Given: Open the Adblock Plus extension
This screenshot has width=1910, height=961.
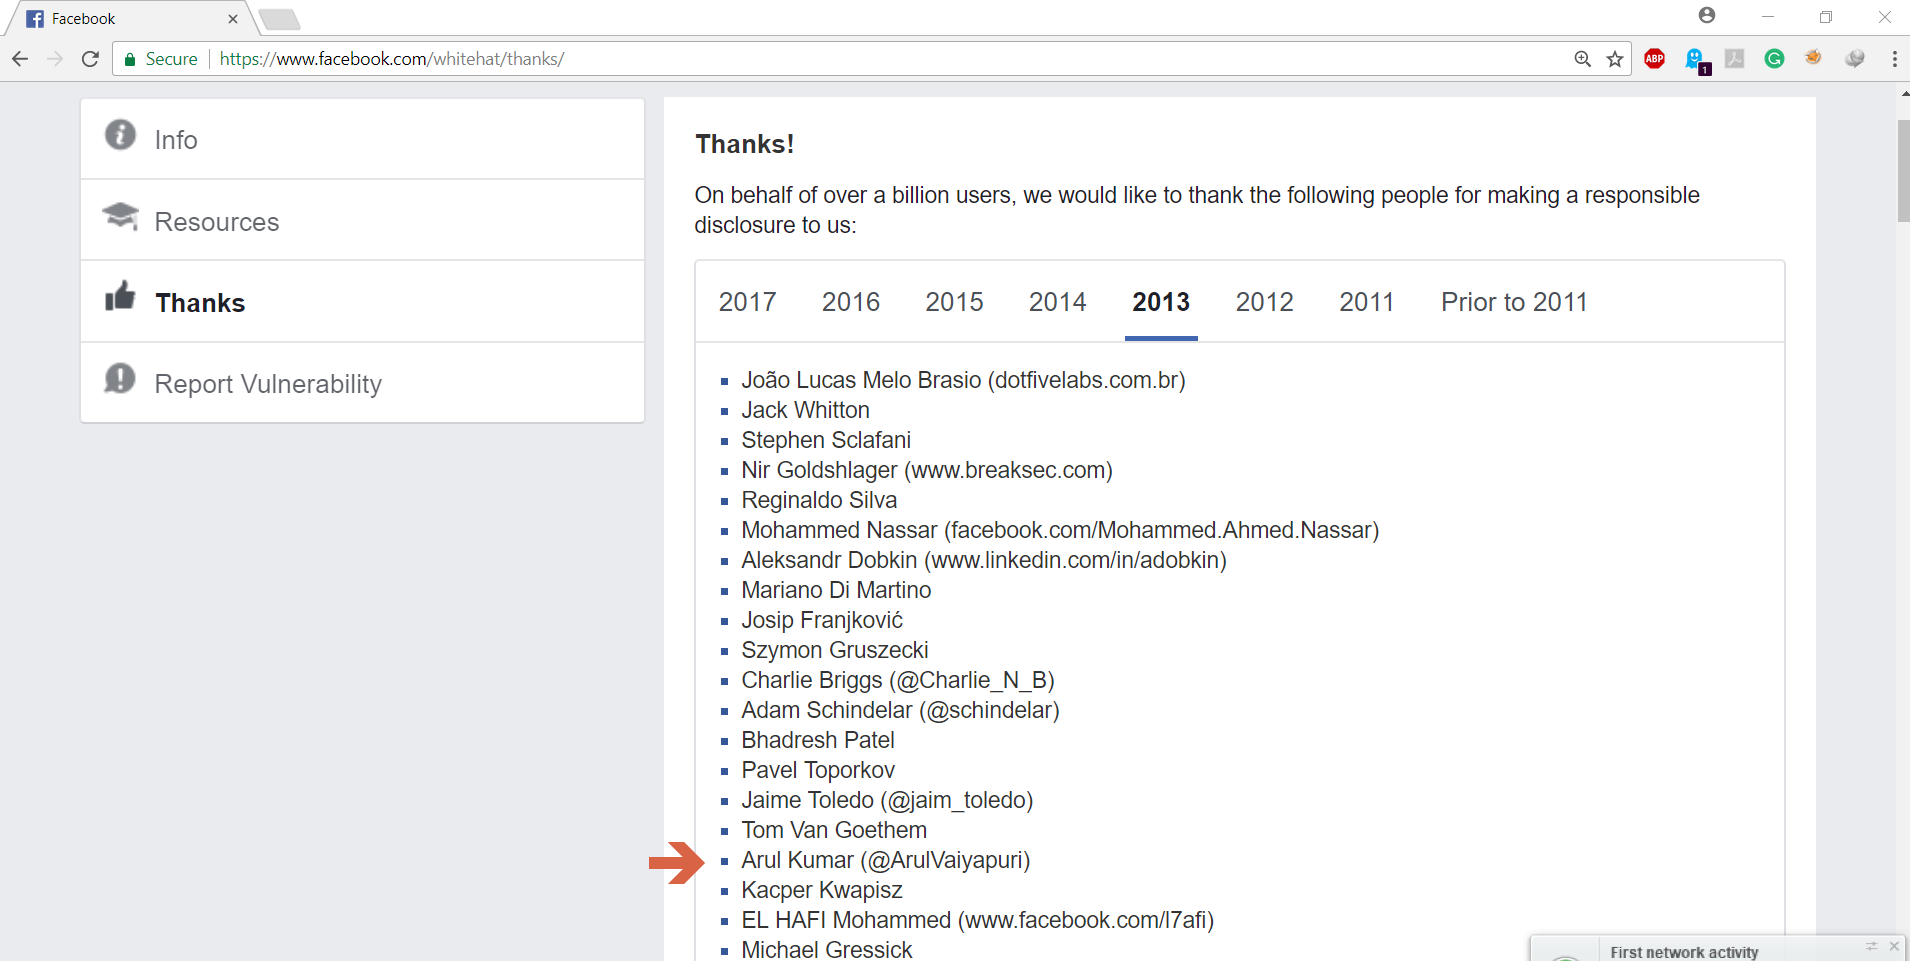Looking at the screenshot, I should pyautogui.click(x=1655, y=59).
